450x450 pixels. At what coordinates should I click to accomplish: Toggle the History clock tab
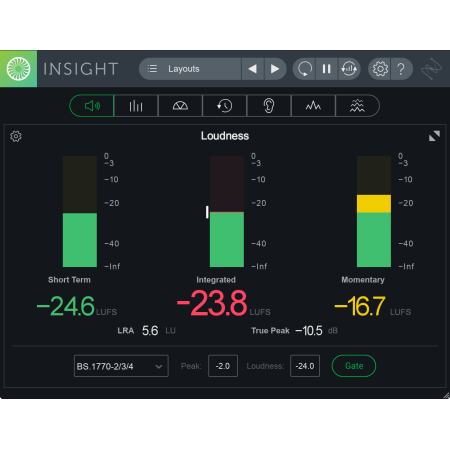(225, 106)
